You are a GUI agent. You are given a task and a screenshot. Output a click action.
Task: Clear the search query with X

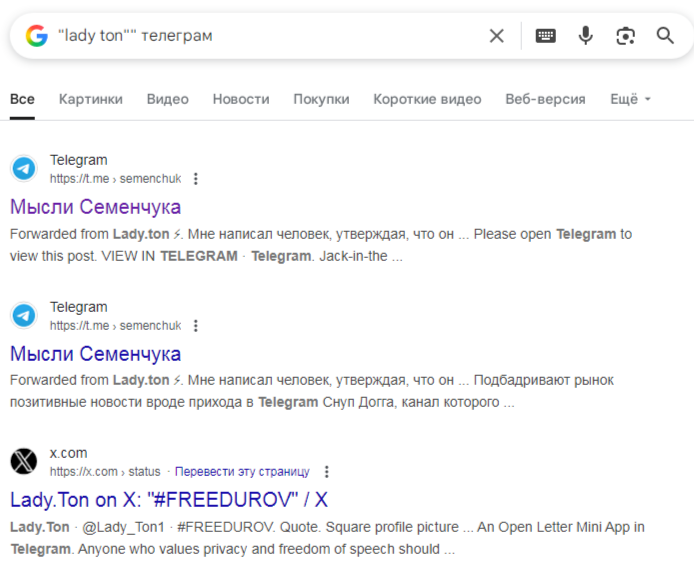496,36
